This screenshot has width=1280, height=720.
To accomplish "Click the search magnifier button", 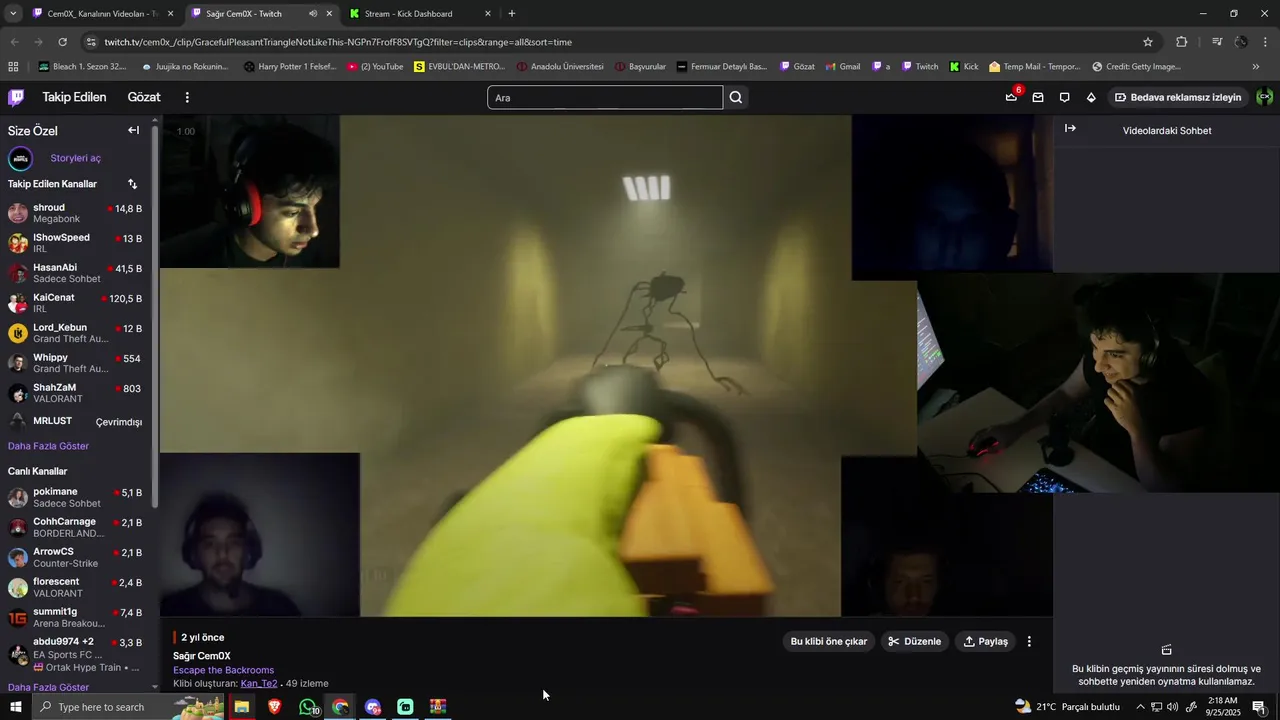I will tap(736, 97).
